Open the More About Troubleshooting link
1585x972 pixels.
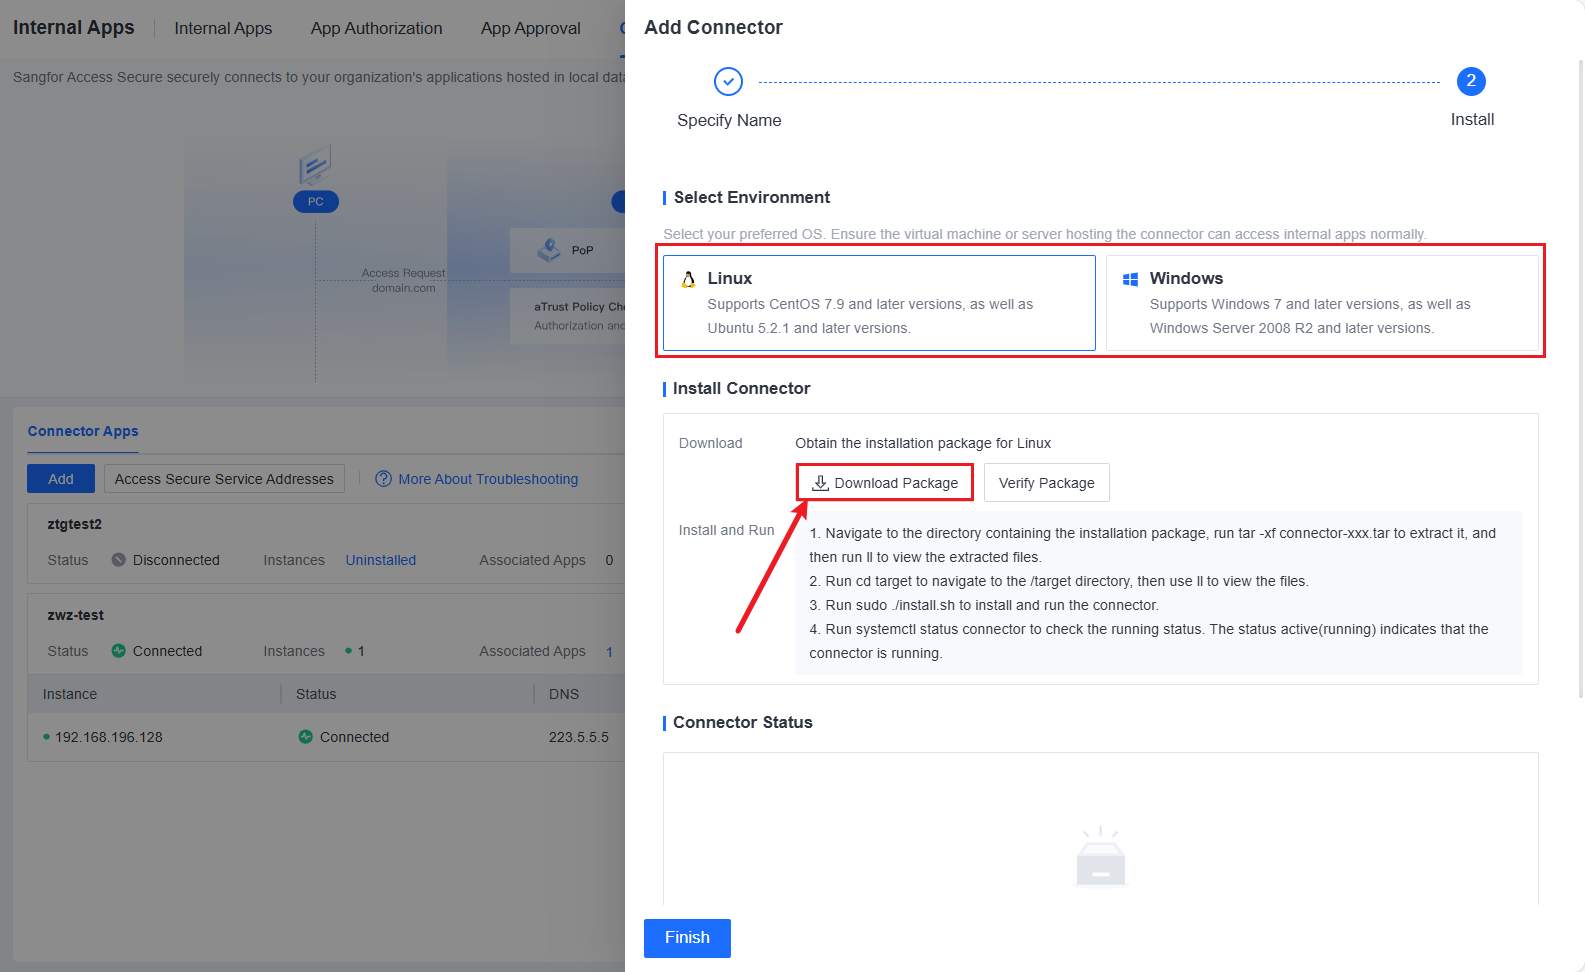tap(488, 479)
